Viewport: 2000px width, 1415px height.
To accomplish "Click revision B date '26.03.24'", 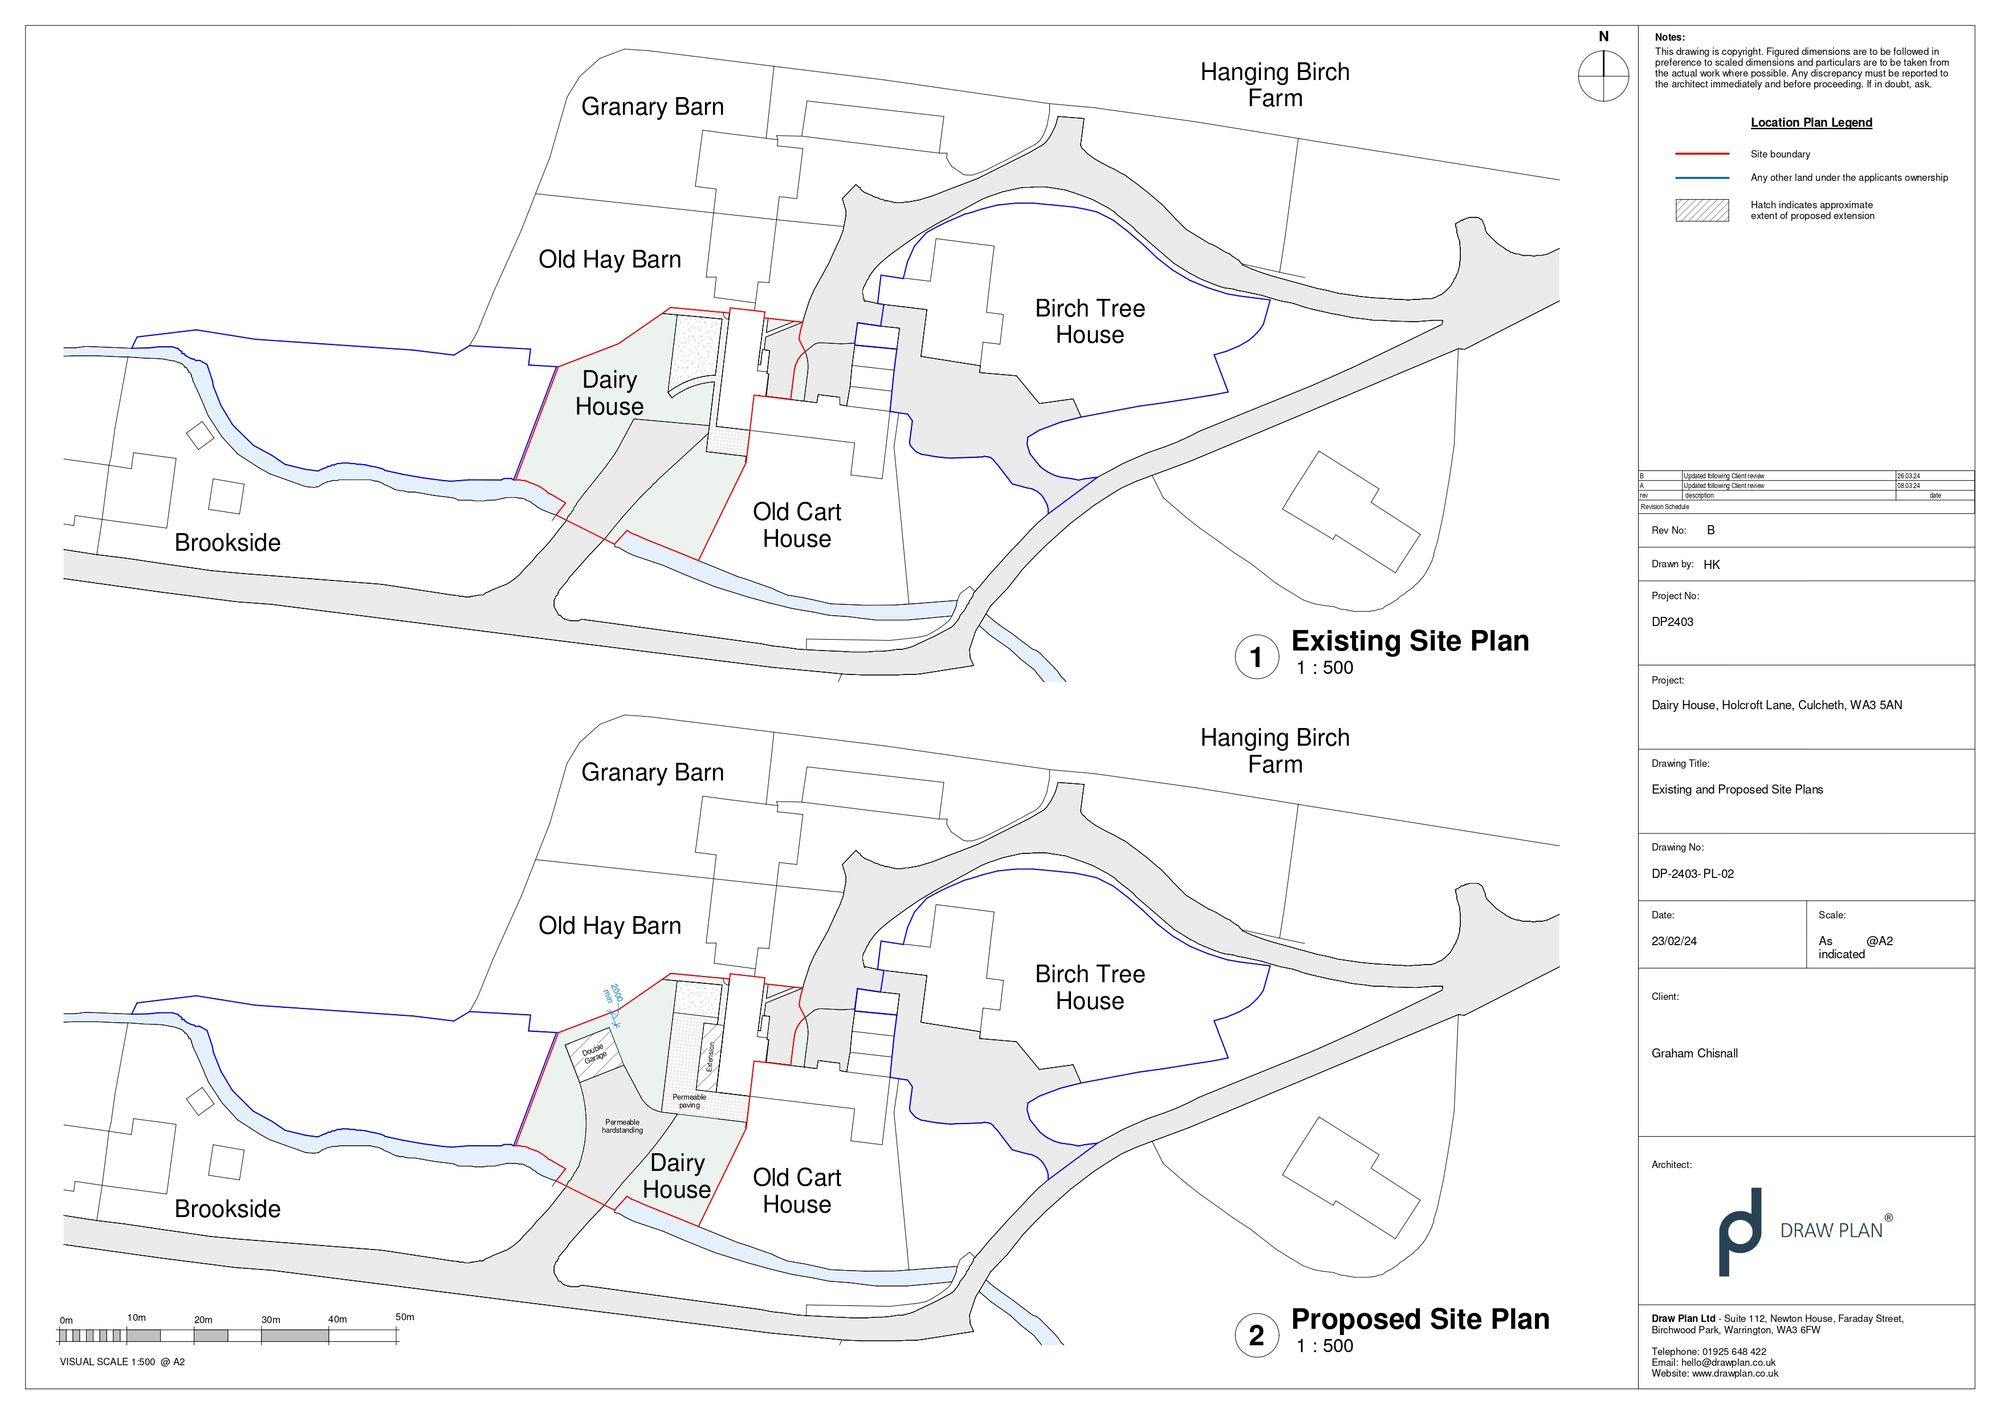I will point(1908,476).
